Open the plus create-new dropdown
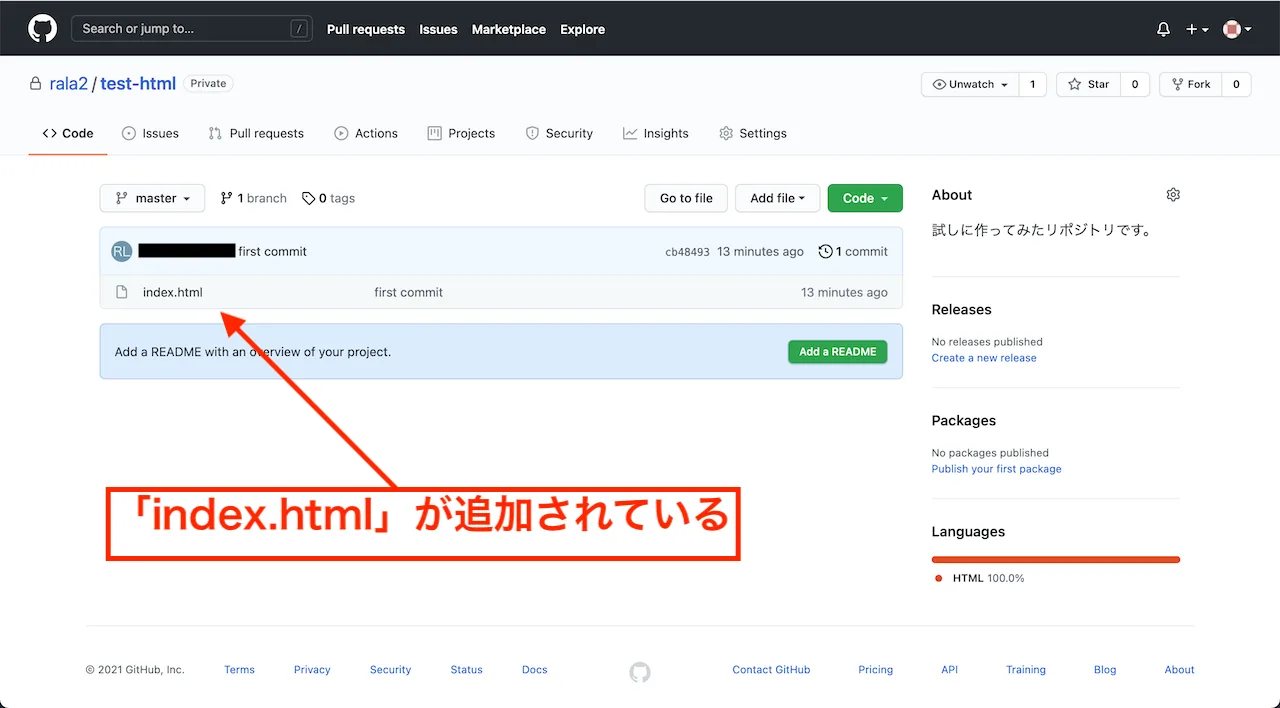The height and width of the screenshot is (708, 1280). click(1197, 30)
